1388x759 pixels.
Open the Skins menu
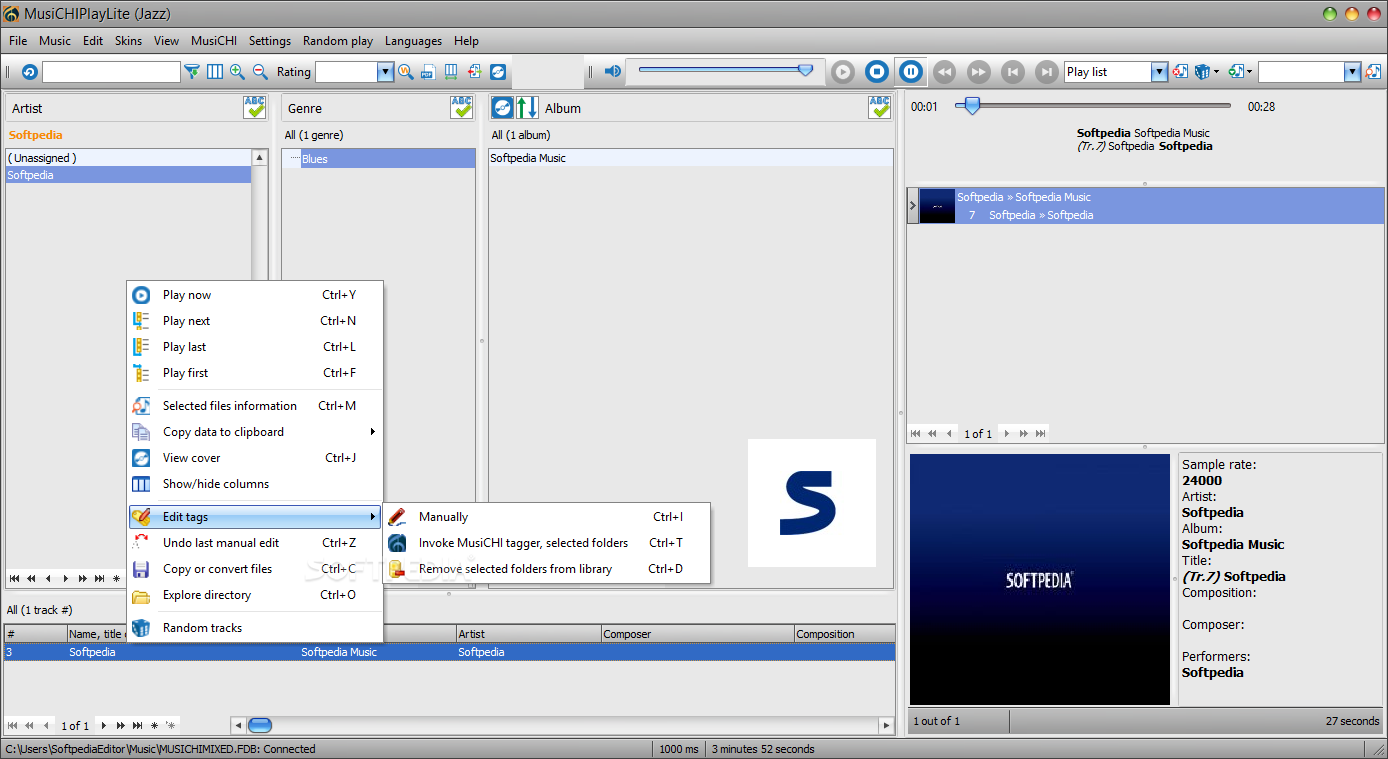(128, 41)
